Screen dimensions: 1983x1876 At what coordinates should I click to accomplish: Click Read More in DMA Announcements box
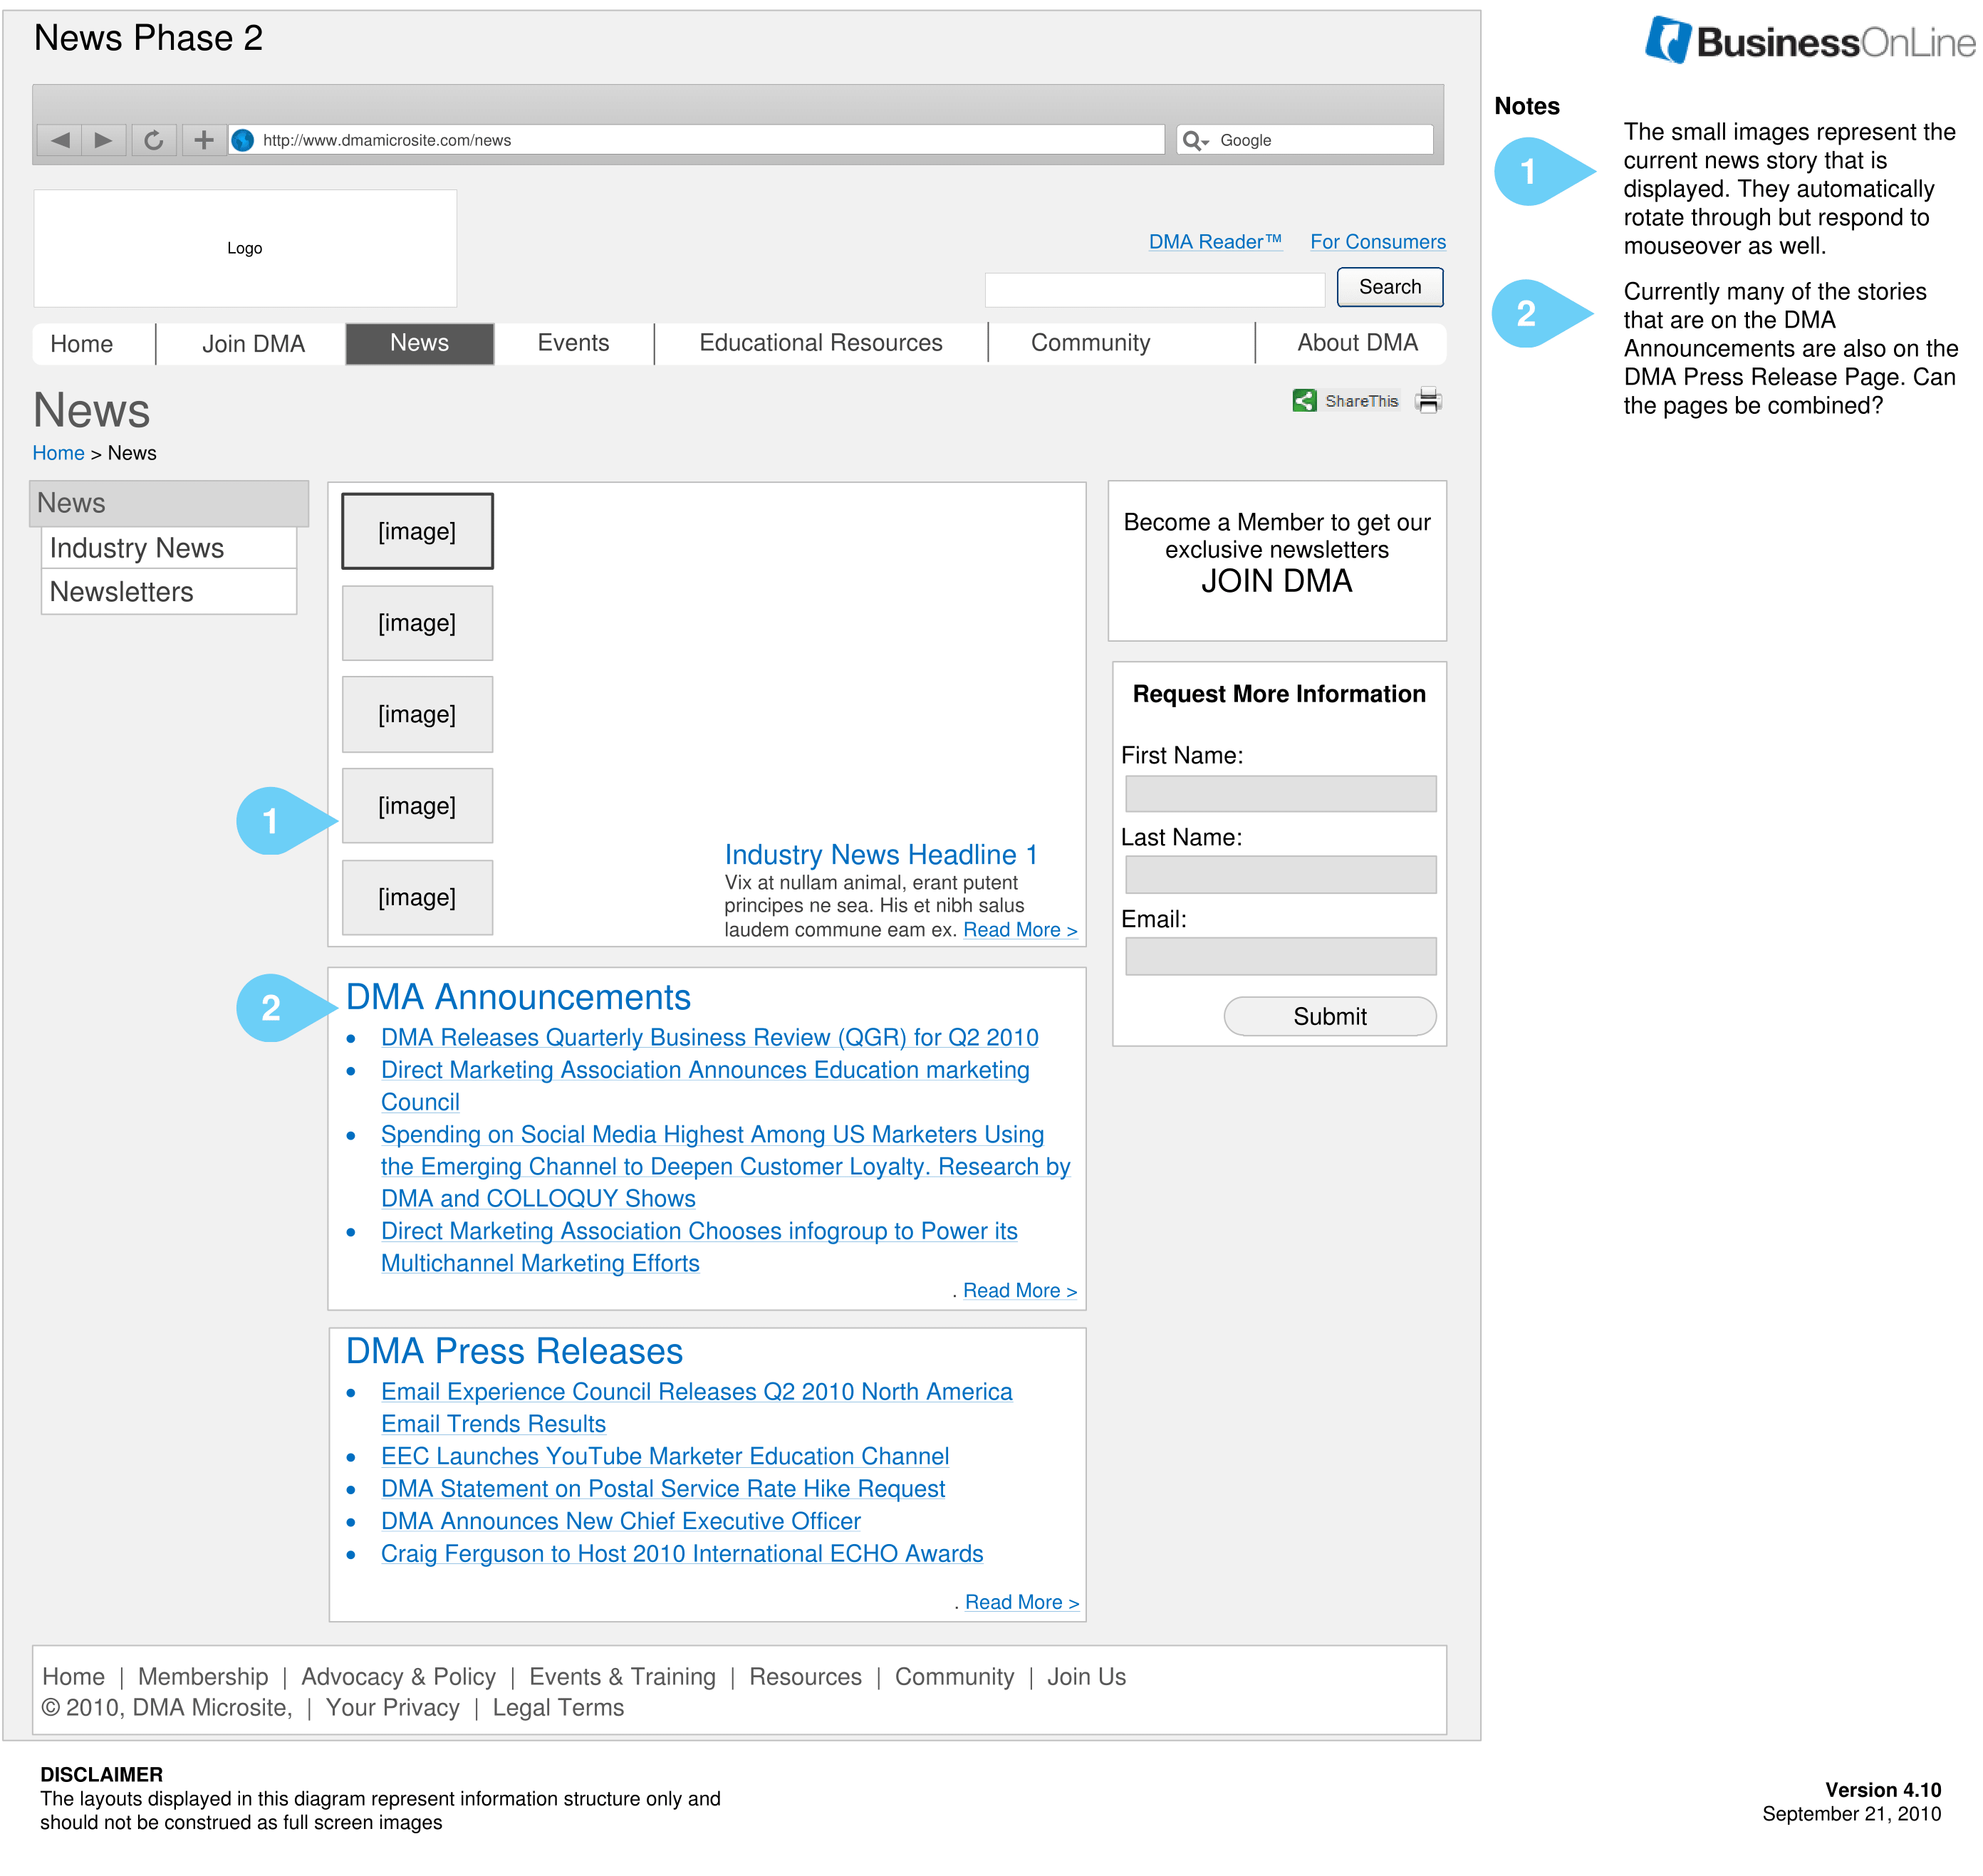[1020, 1291]
